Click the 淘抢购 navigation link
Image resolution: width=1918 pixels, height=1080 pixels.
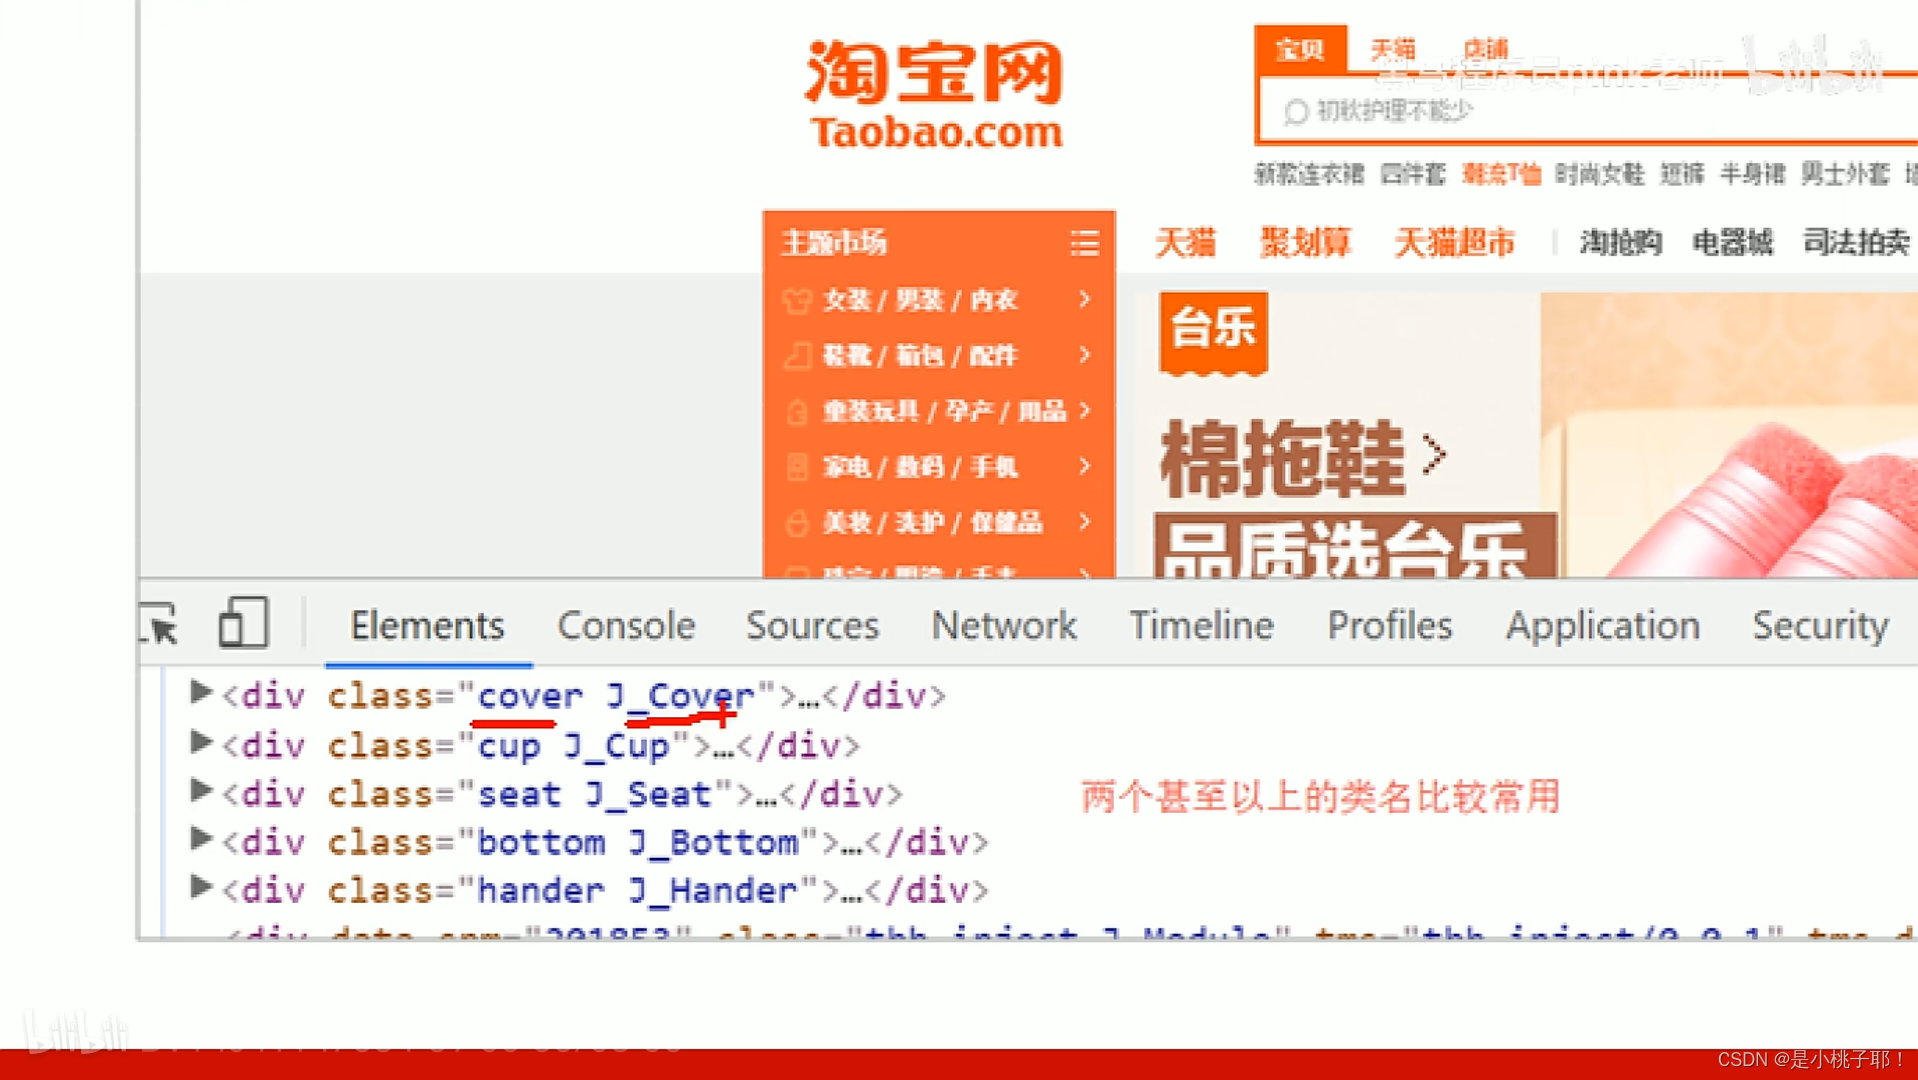1621,242
